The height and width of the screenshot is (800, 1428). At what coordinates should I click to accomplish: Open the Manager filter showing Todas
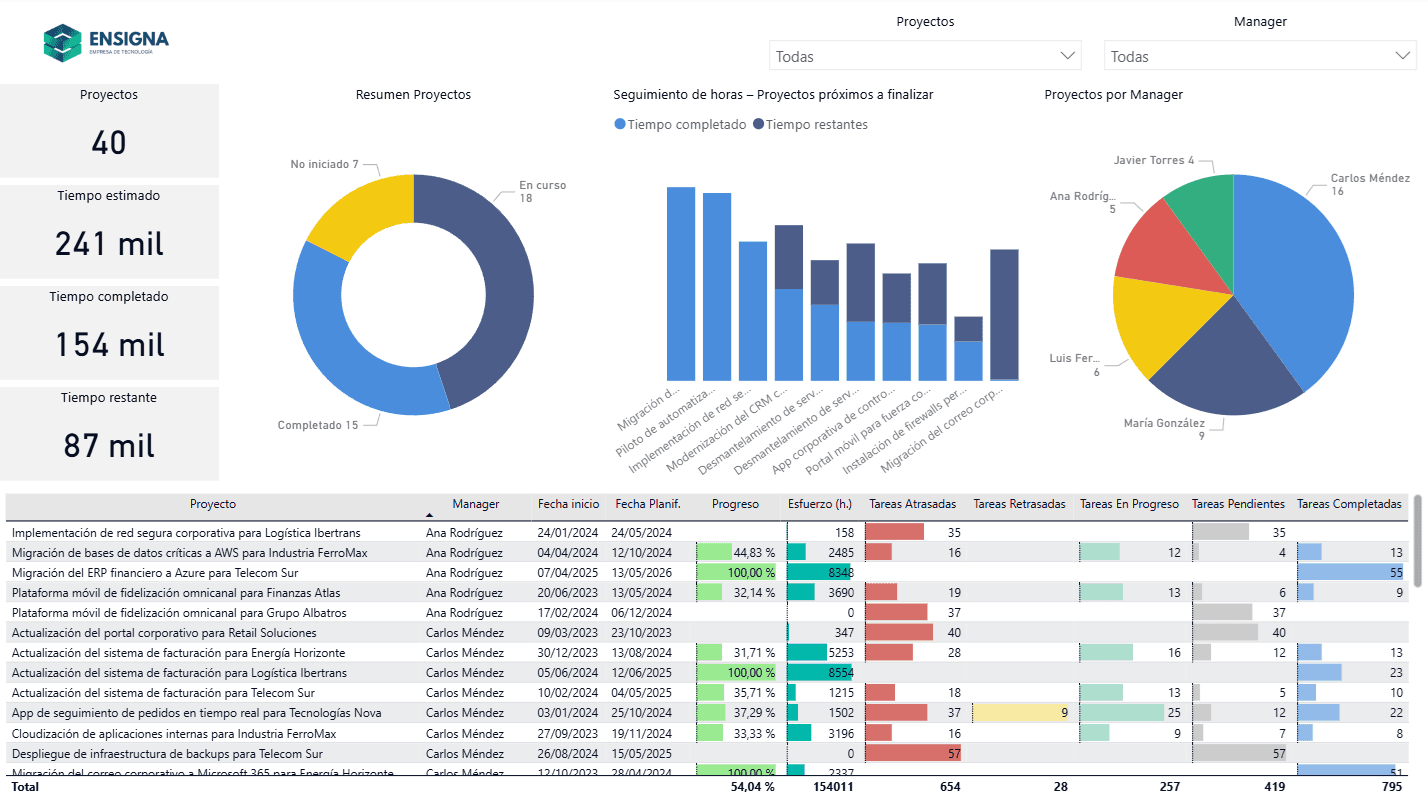point(1259,55)
